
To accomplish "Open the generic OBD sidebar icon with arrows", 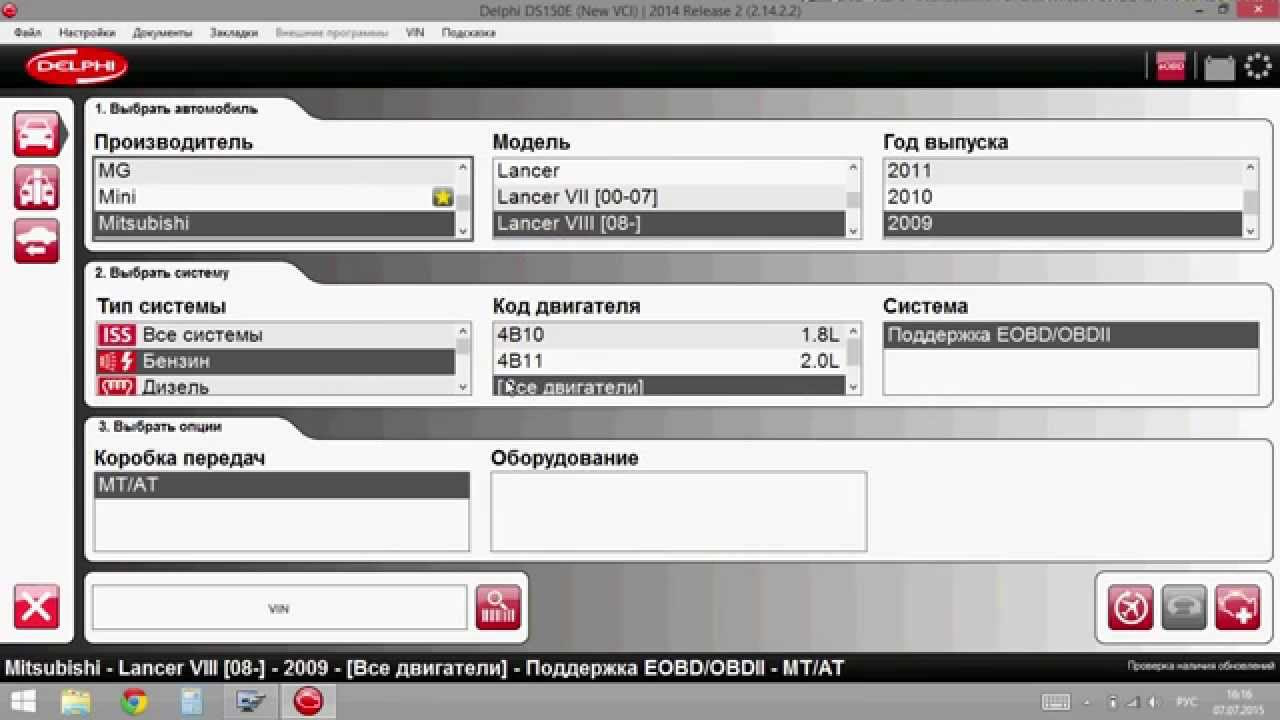I will (x=36, y=241).
